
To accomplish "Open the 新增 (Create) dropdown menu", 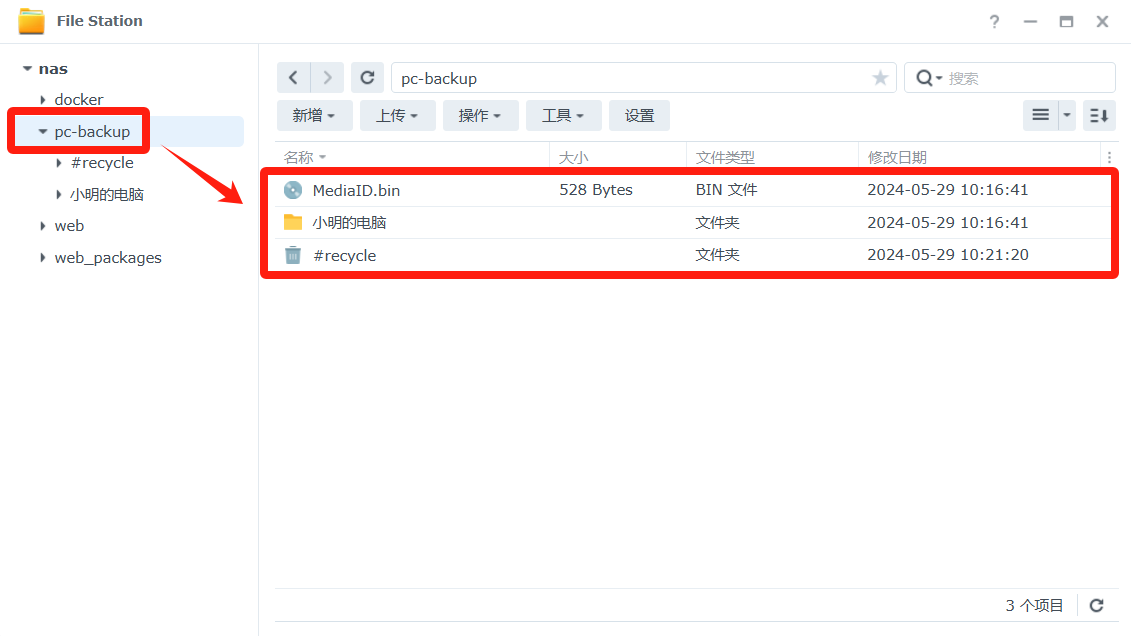I will tap(314, 116).
